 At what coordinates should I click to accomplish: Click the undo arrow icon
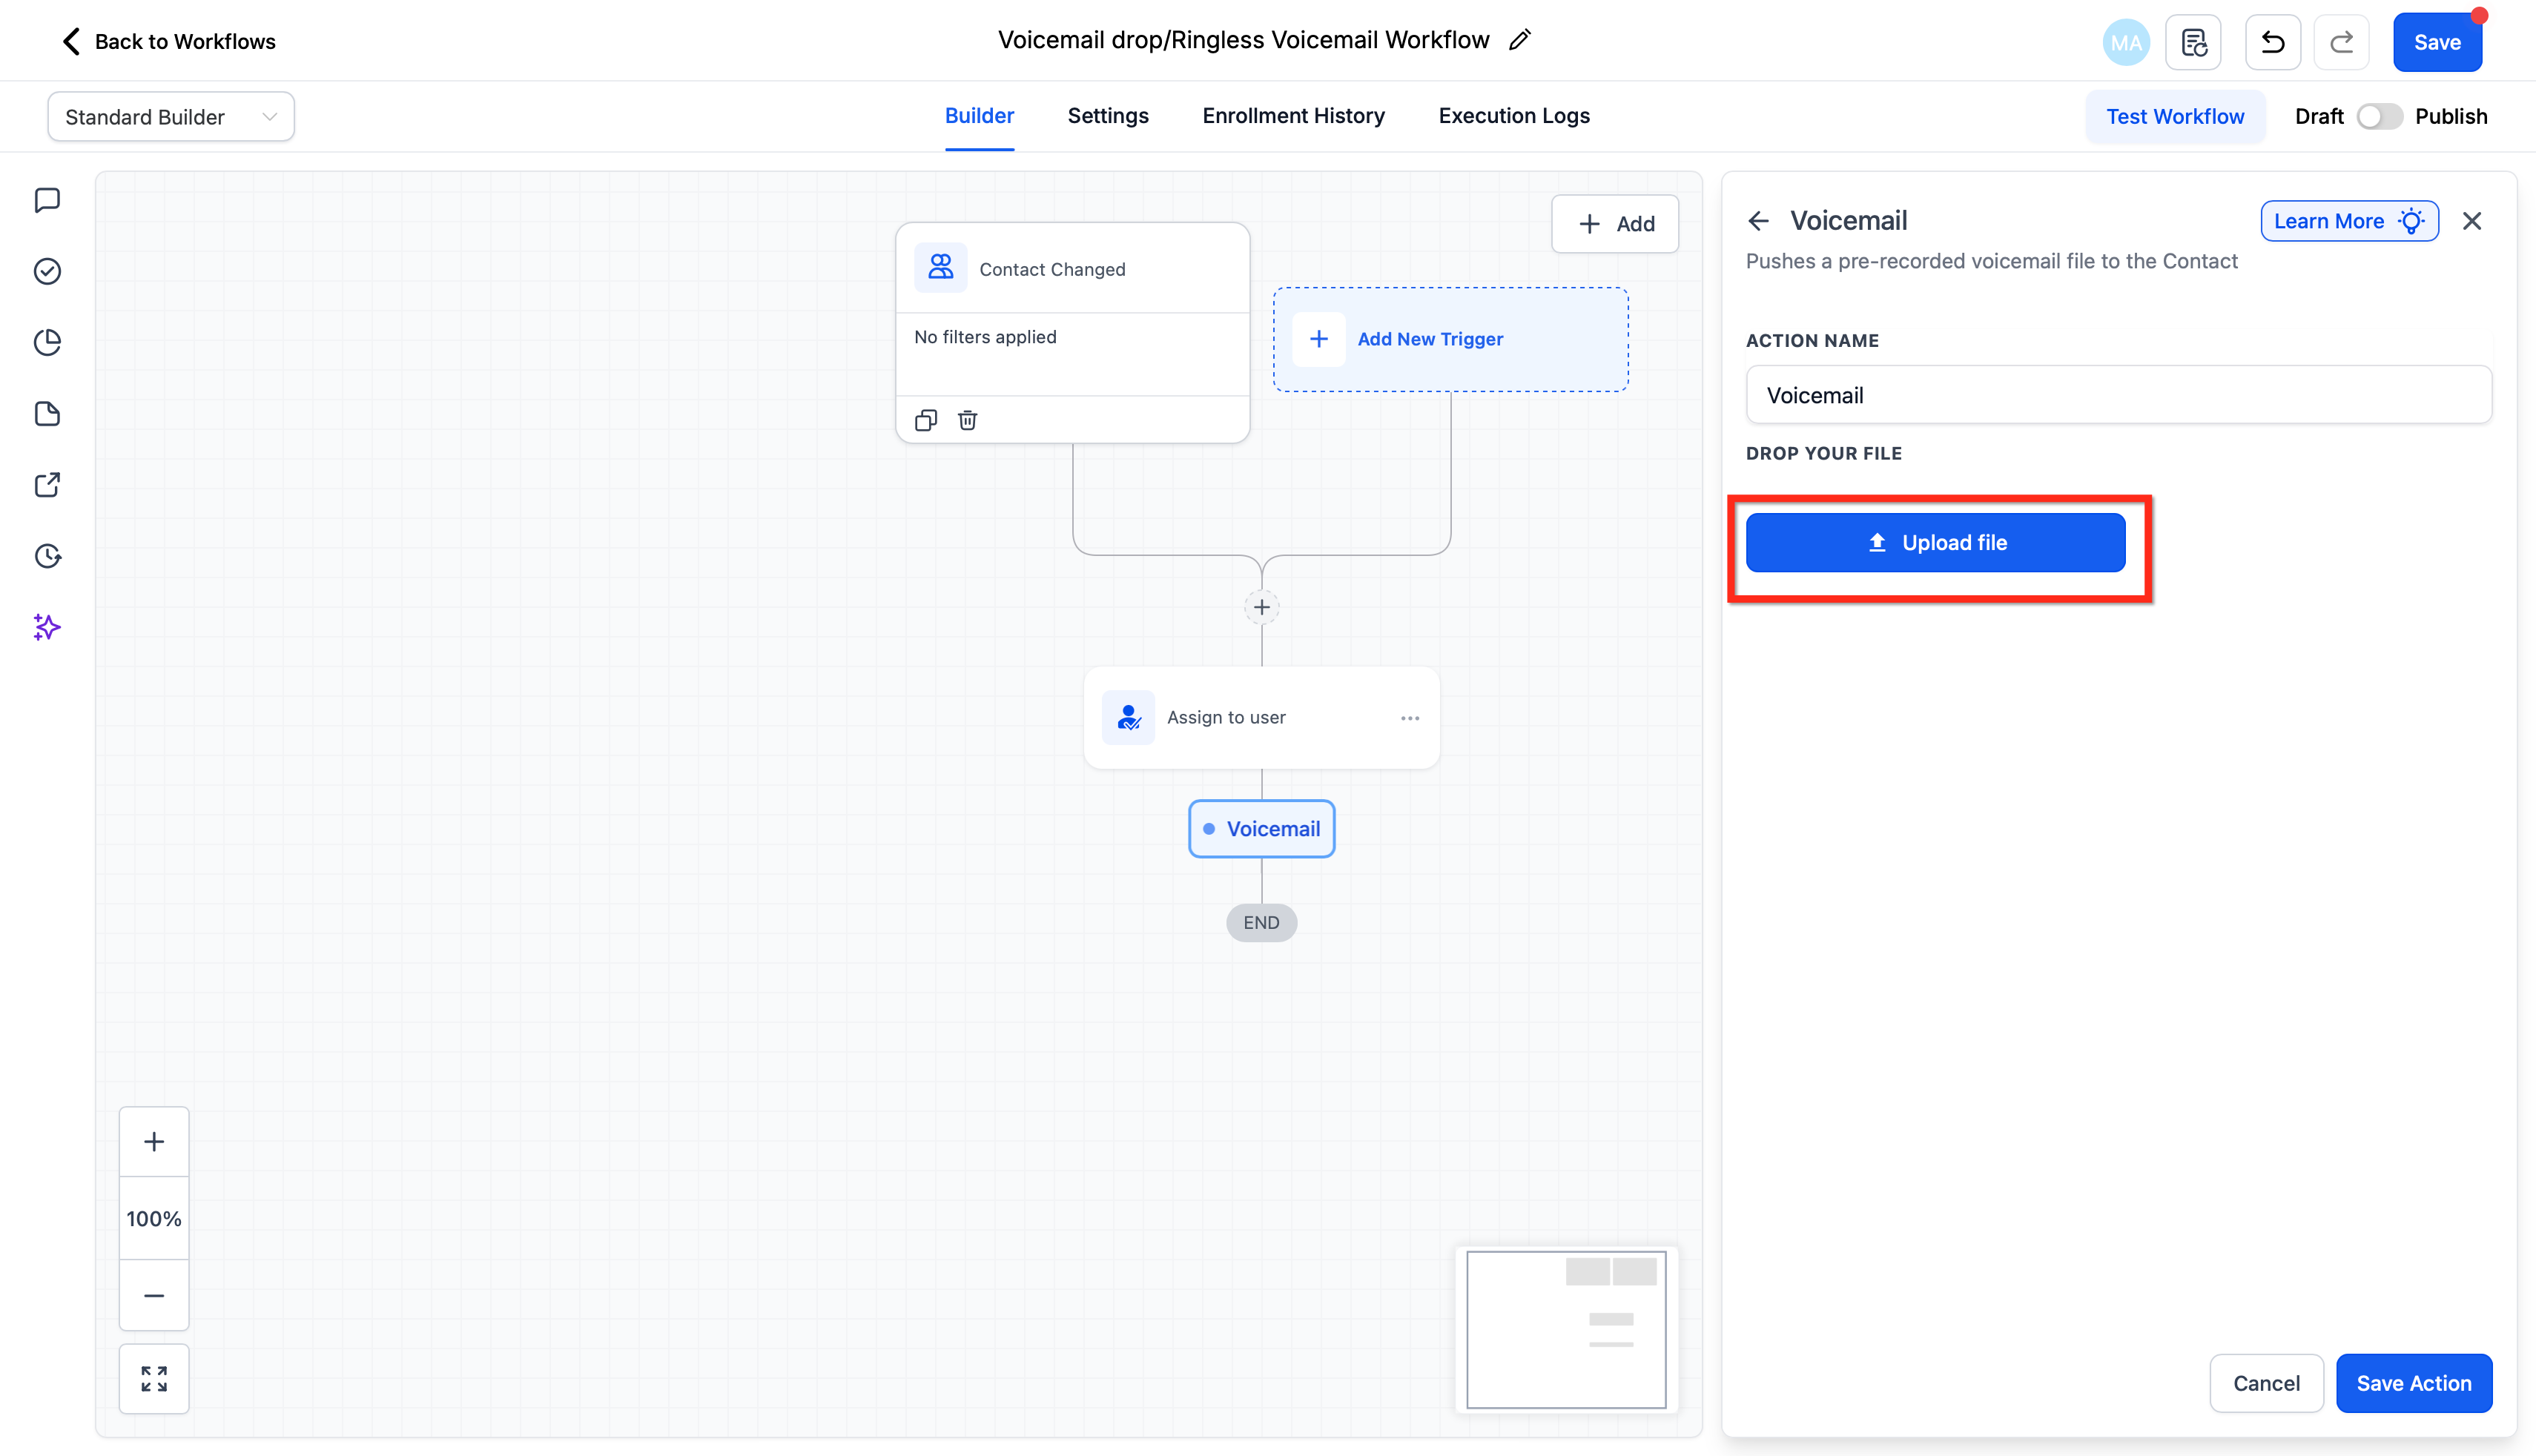click(2272, 42)
